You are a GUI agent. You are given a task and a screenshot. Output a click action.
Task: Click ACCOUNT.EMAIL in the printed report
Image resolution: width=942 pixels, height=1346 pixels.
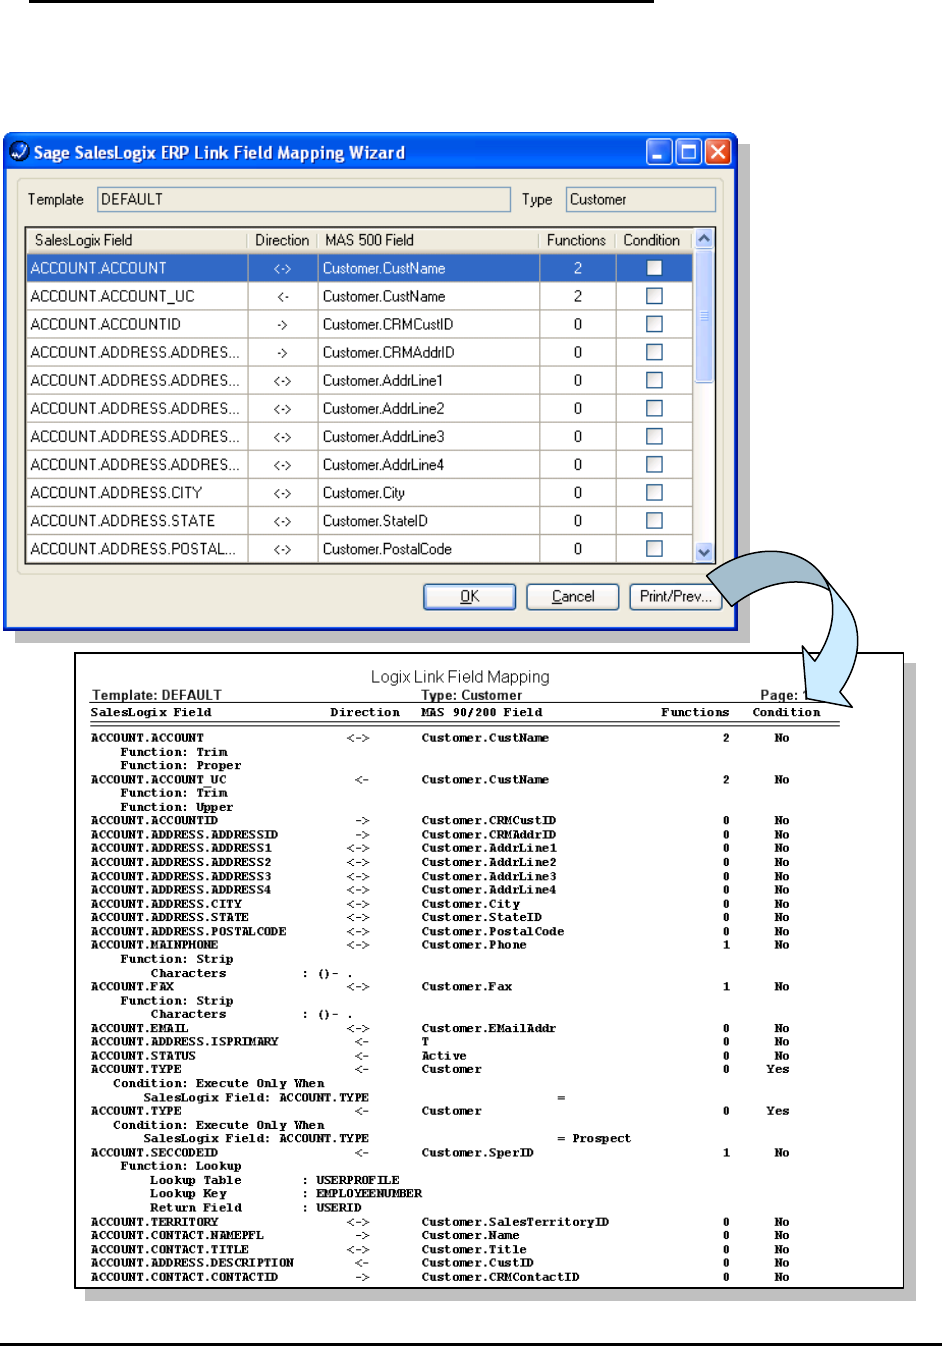point(139,1028)
